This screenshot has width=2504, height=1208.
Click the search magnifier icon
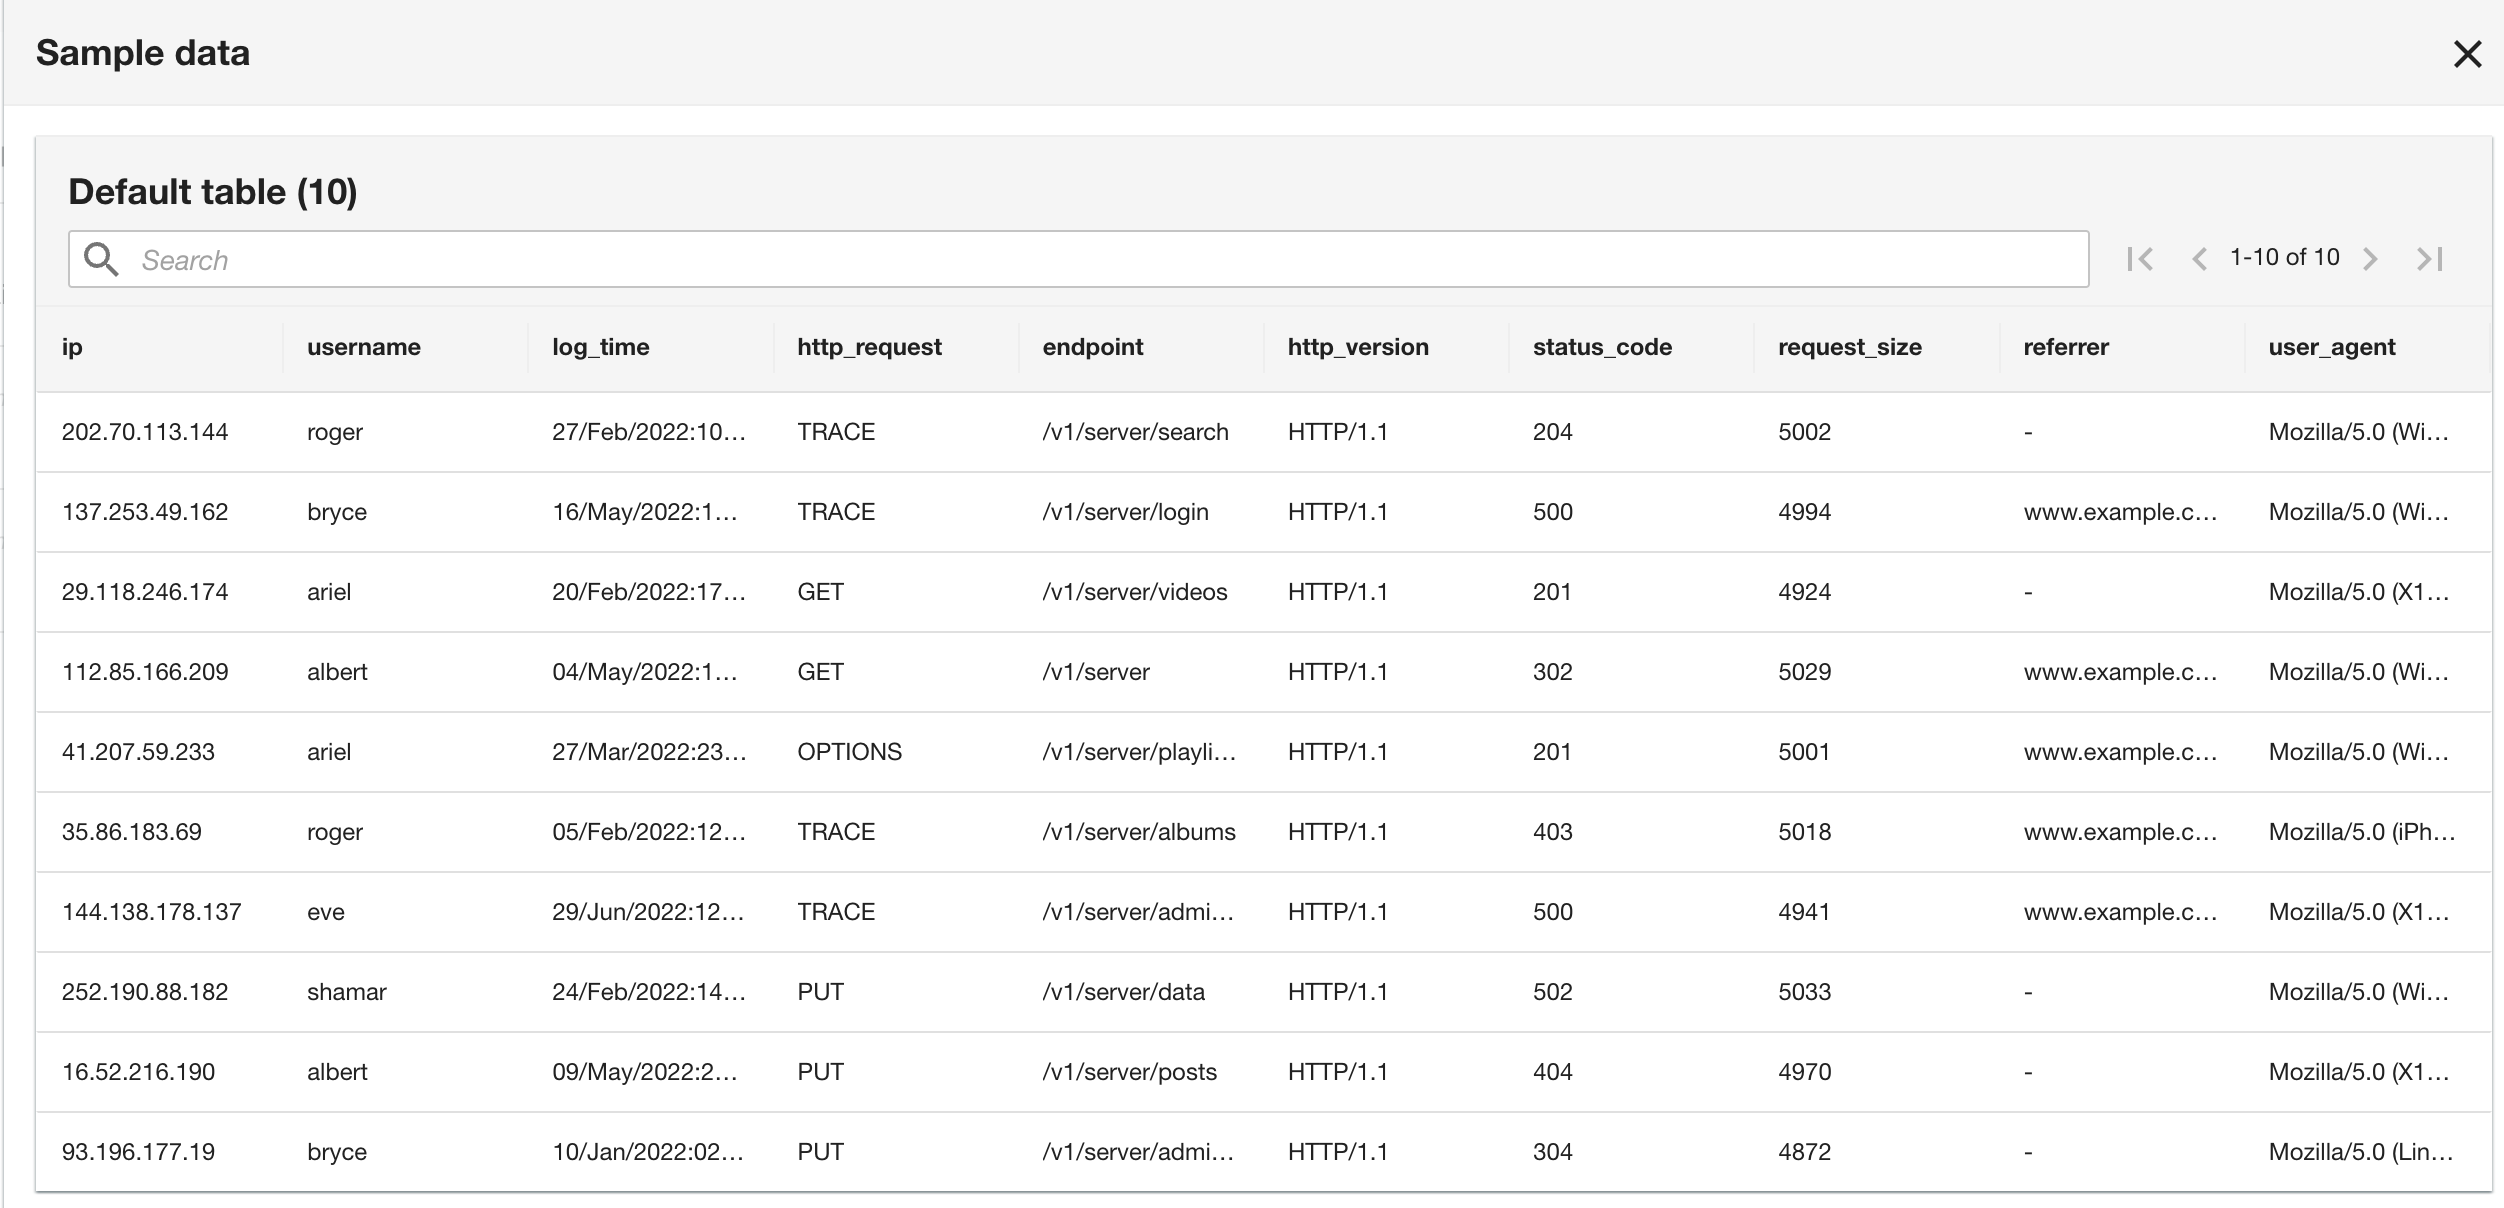pos(101,259)
